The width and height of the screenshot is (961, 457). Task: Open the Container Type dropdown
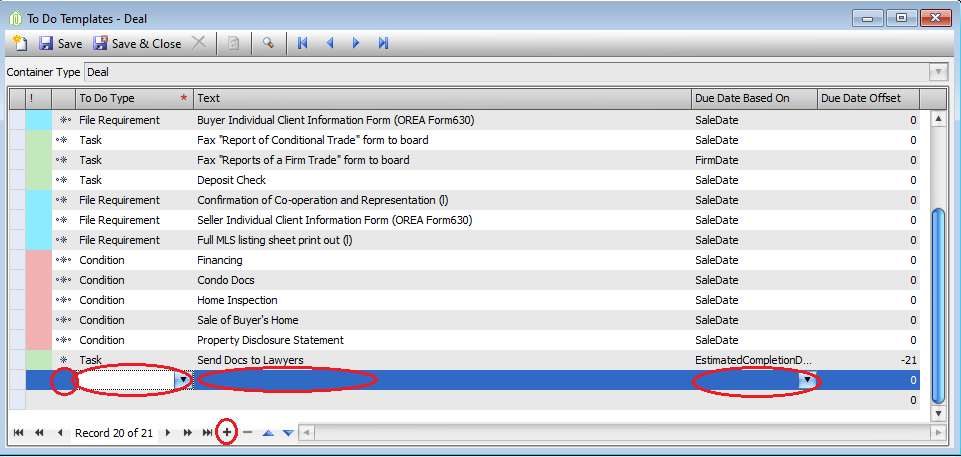pos(938,72)
